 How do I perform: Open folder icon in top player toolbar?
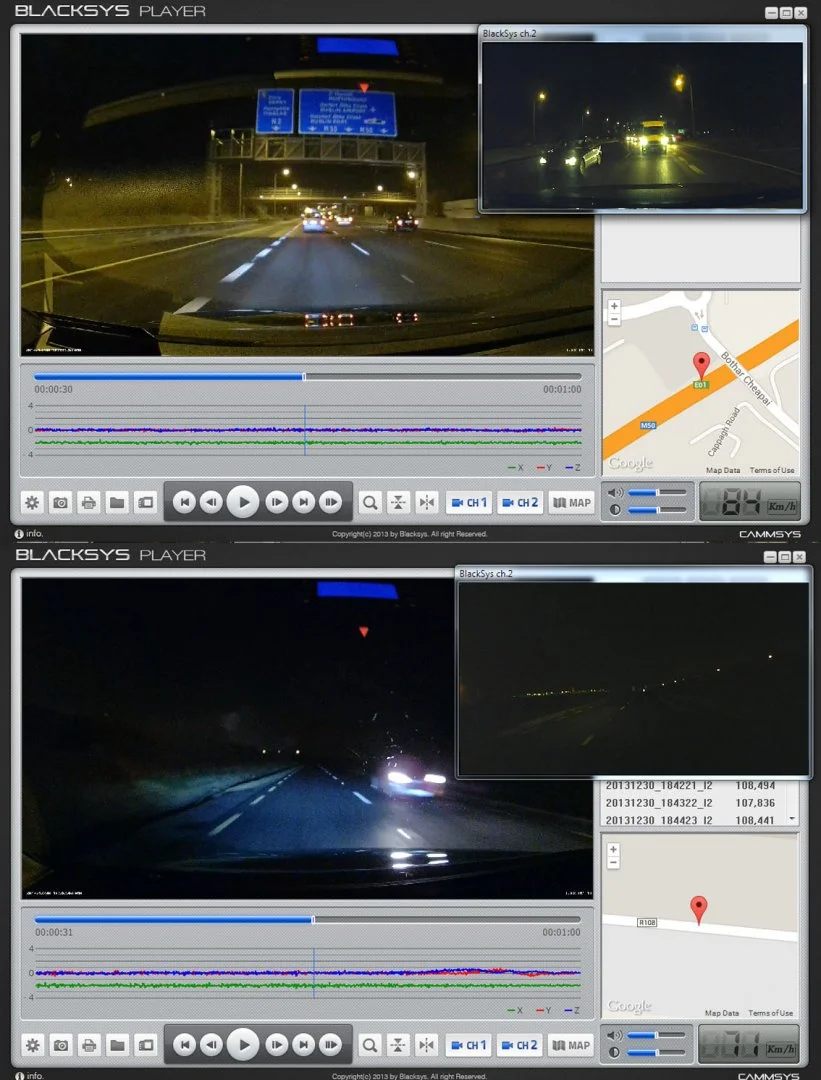click(117, 503)
